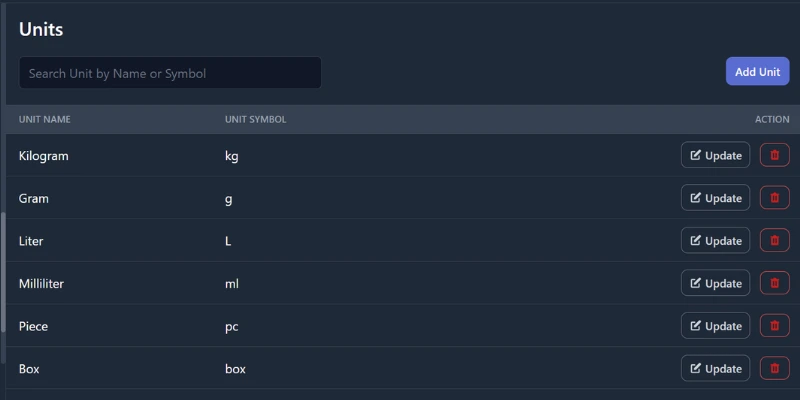Delete the Kilogram unit via trash icon
Image resolution: width=800 pixels, height=400 pixels.
click(774, 155)
